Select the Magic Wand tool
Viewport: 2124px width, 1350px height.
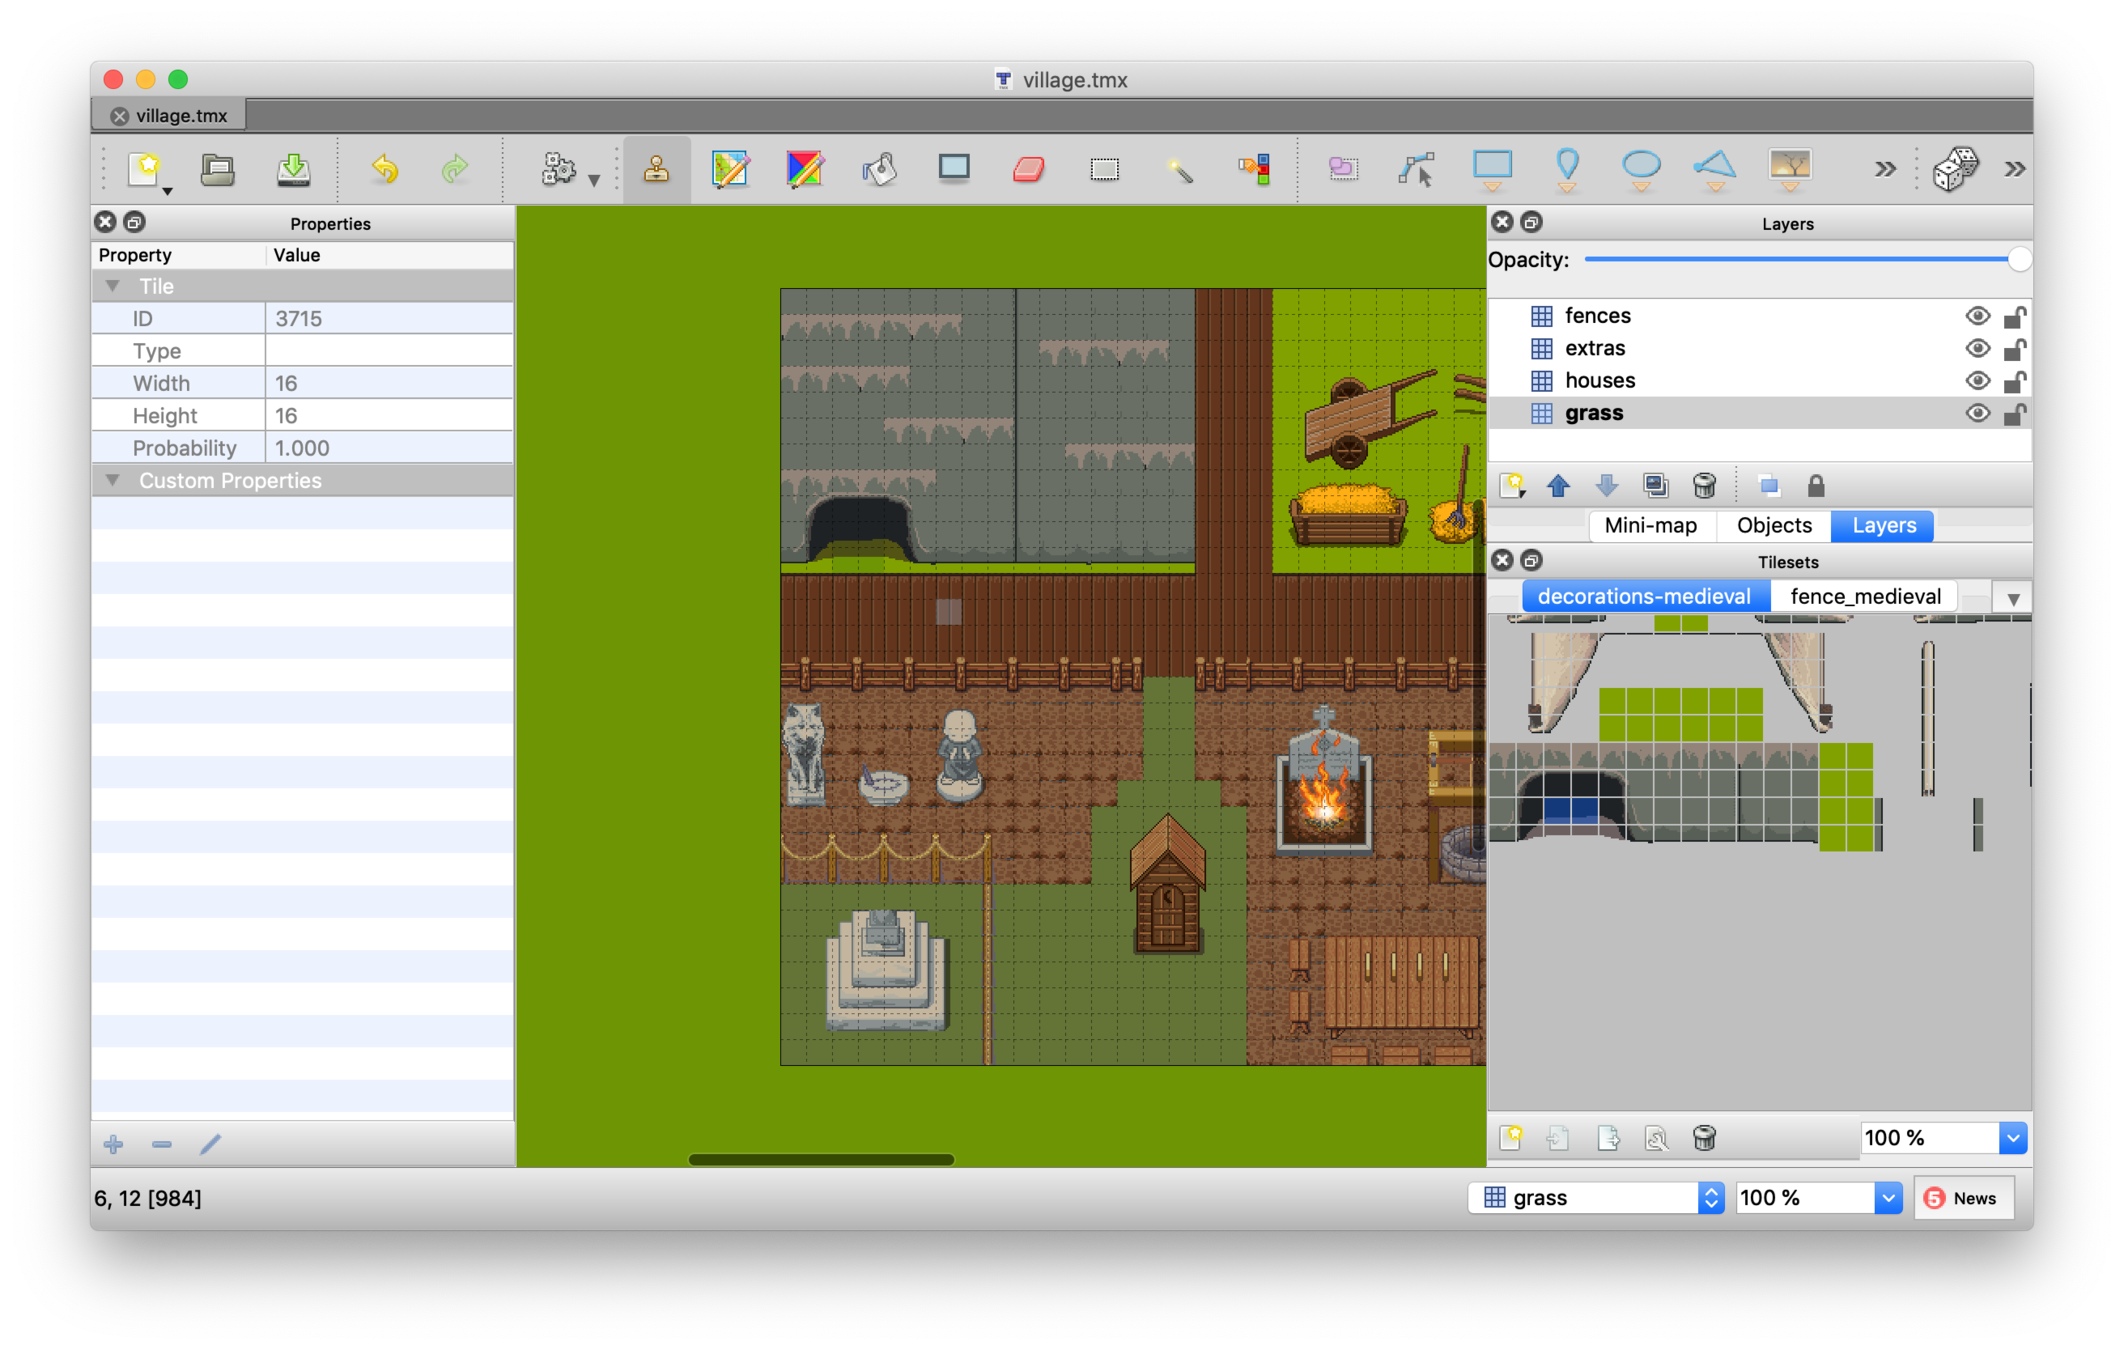(1180, 169)
